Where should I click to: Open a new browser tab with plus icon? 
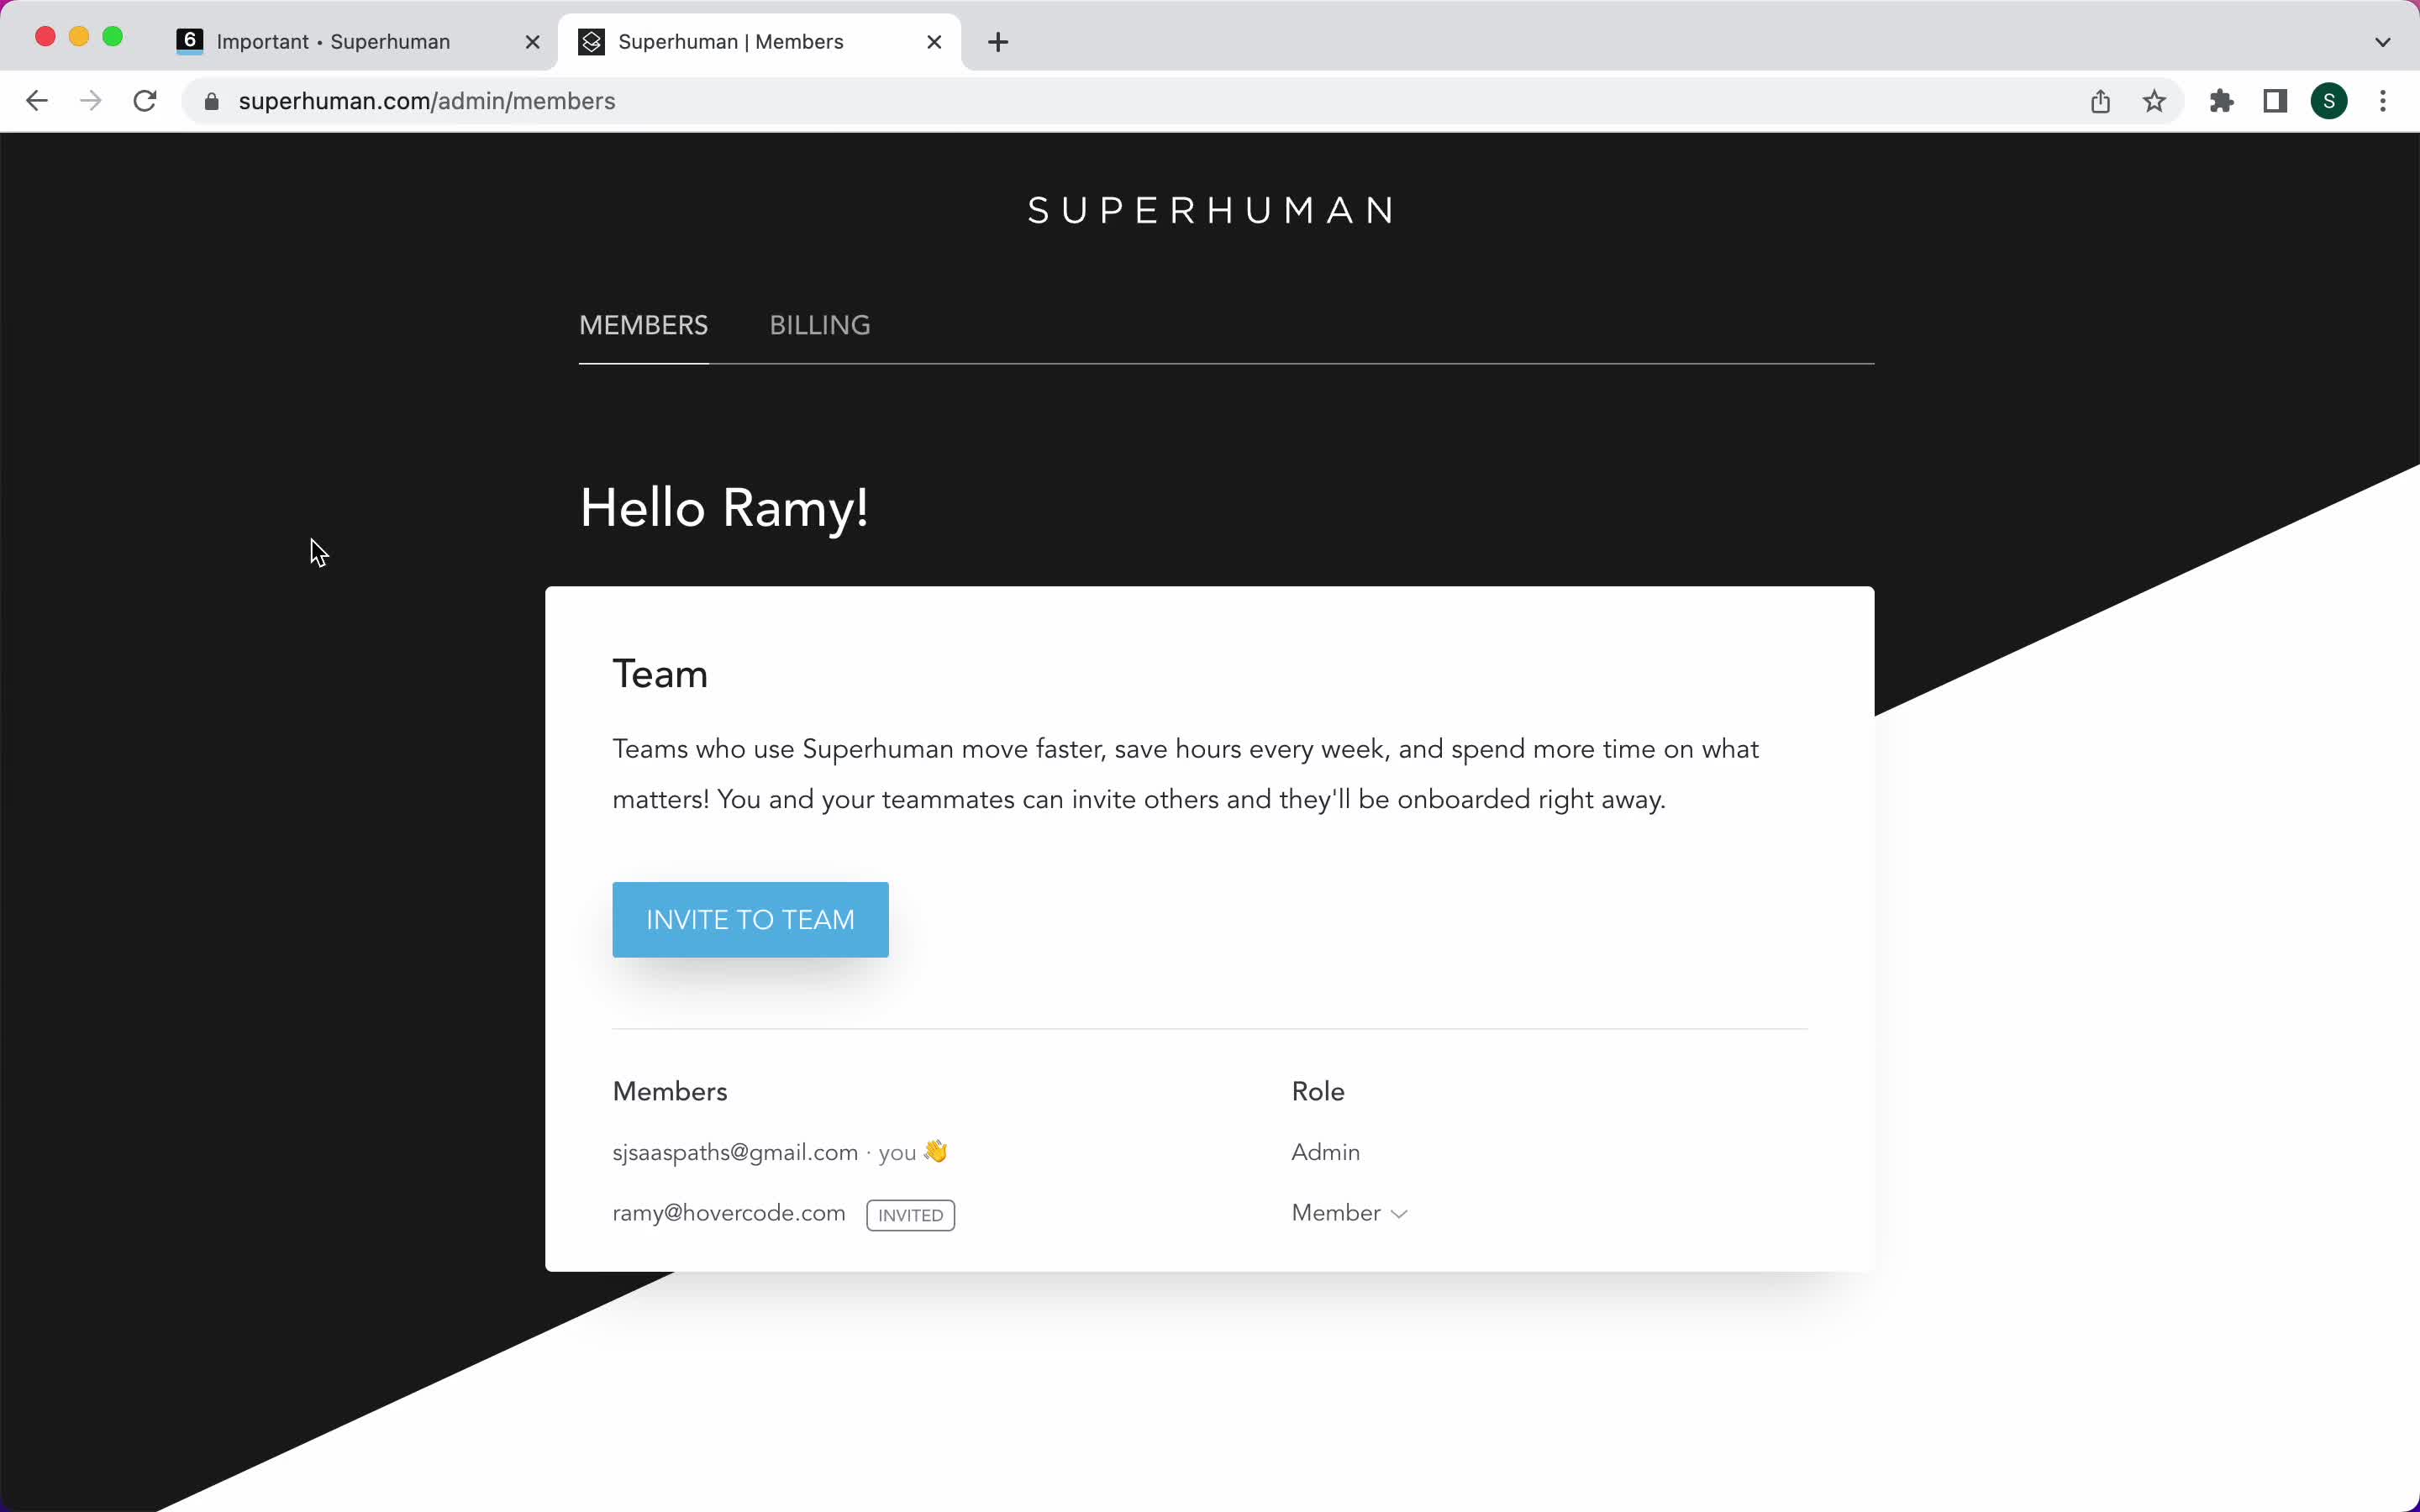pos(998,40)
